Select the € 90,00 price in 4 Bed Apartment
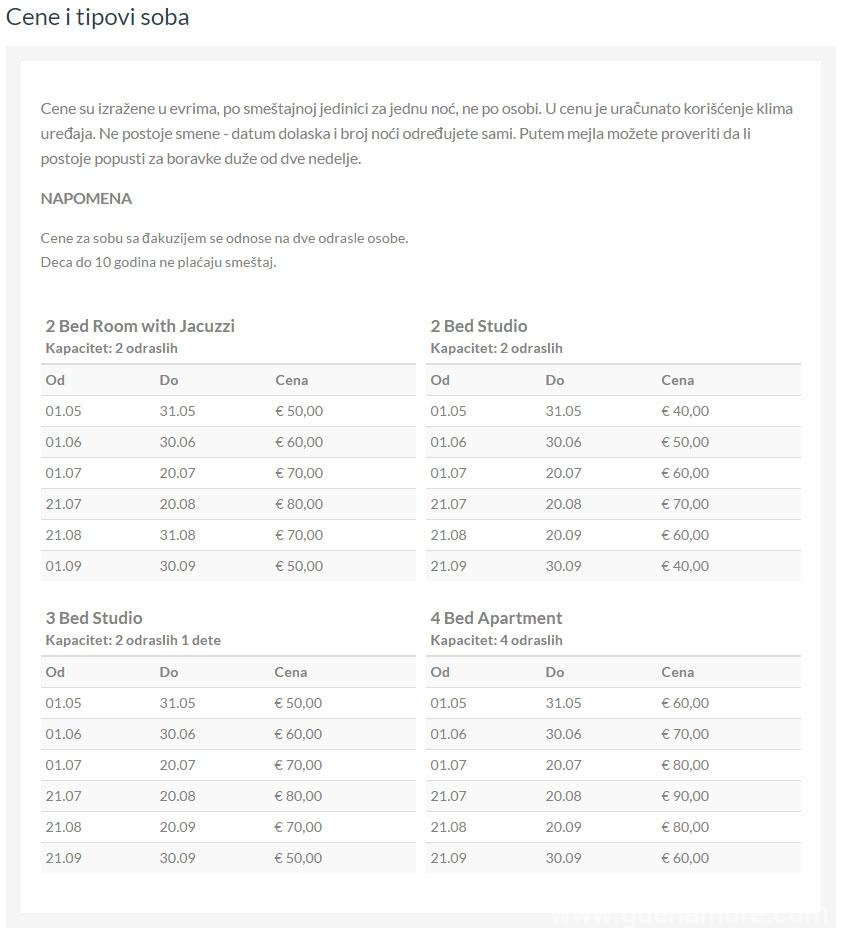 [x=685, y=796]
